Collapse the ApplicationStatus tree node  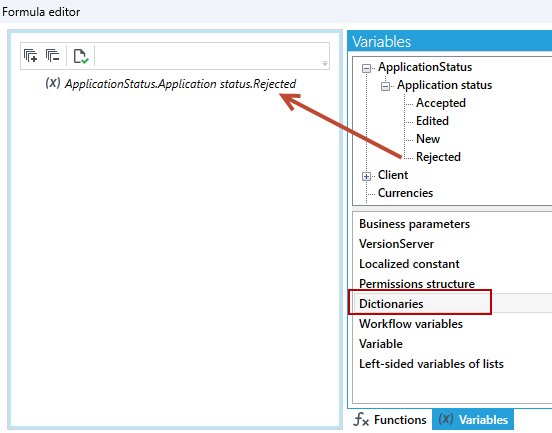tap(366, 68)
